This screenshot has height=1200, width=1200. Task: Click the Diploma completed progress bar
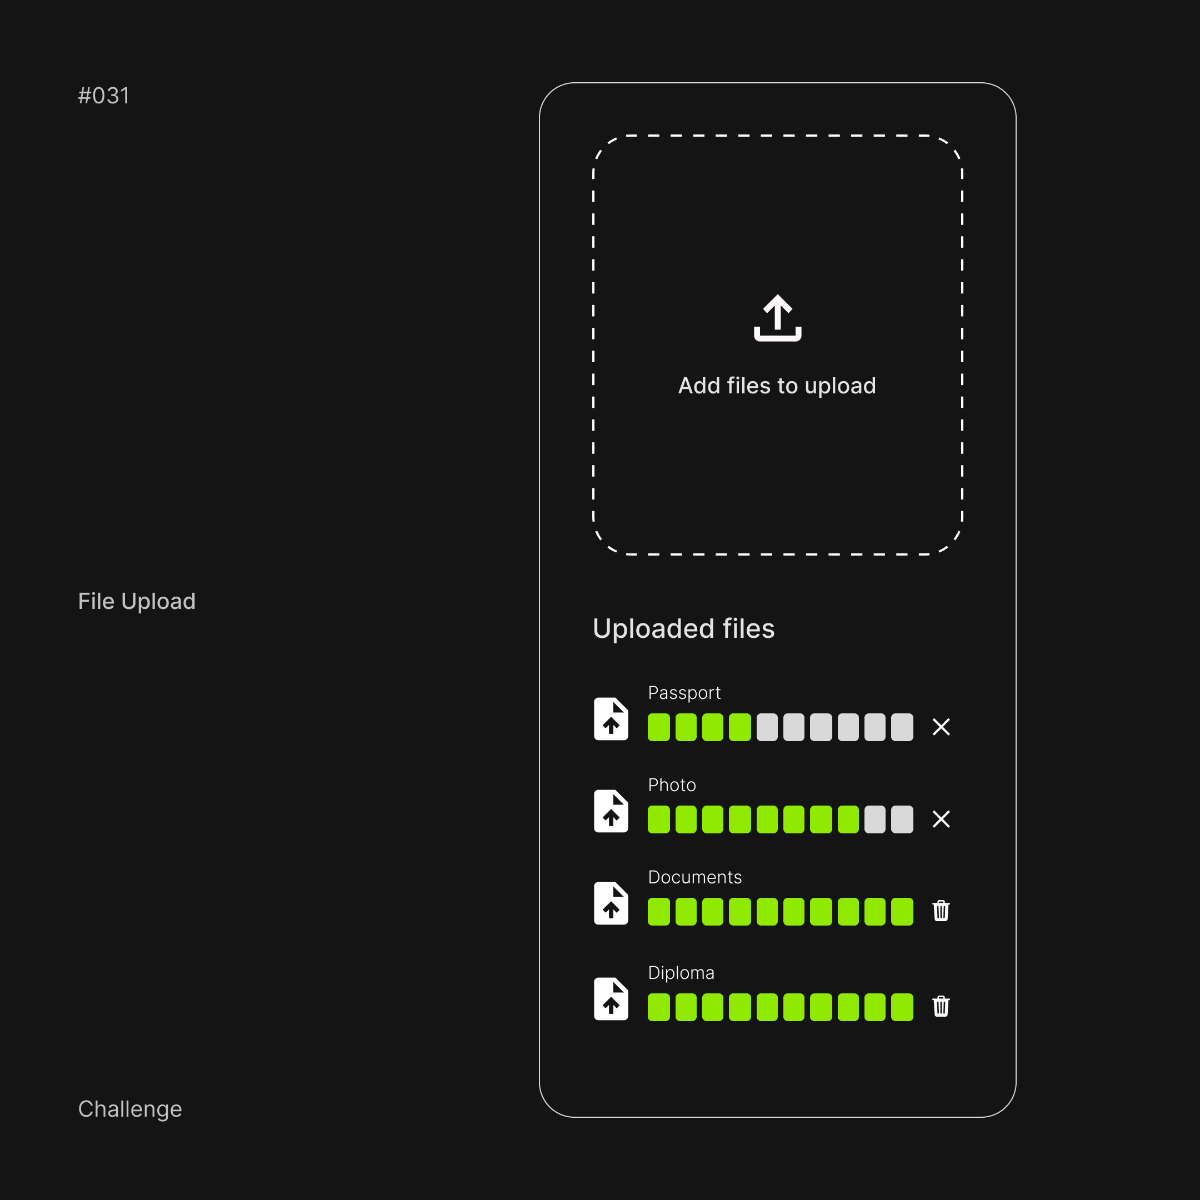click(x=780, y=1007)
